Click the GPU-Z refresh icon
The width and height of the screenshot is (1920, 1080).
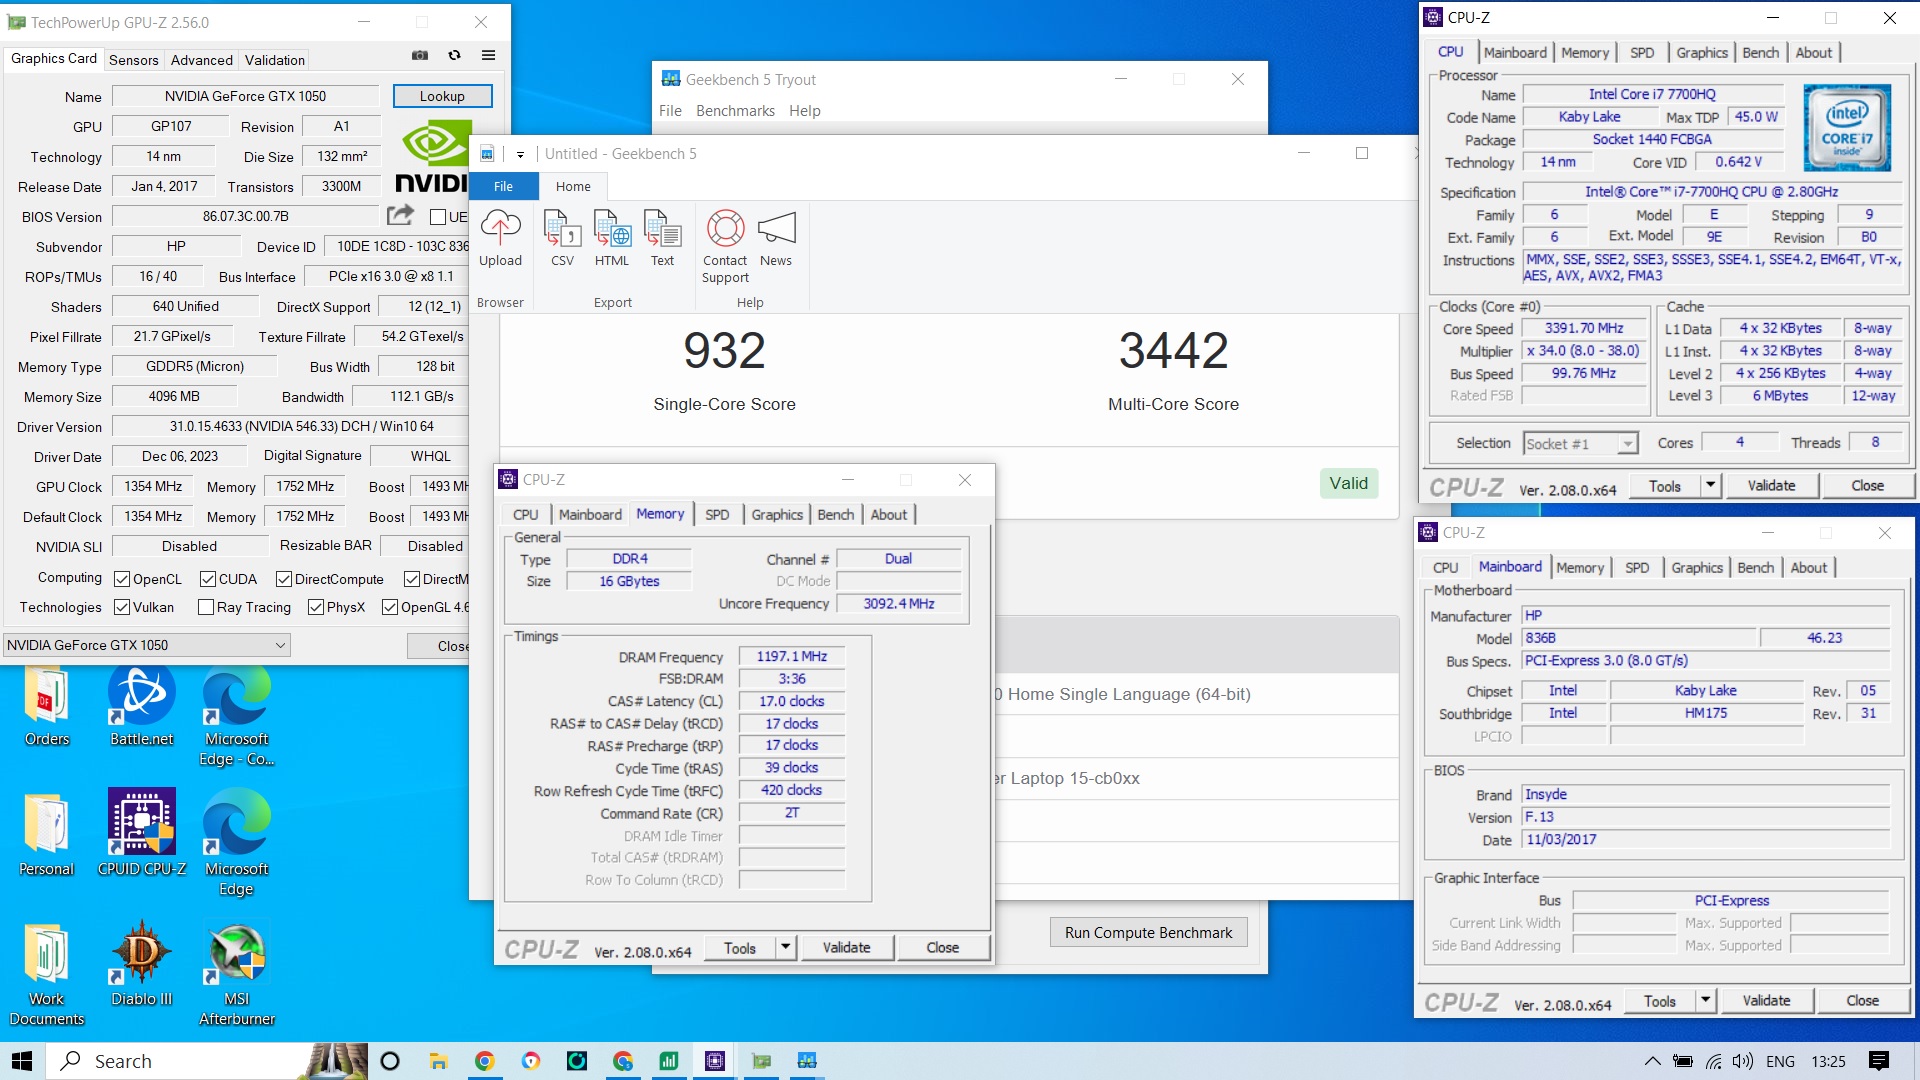pyautogui.click(x=455, y=55)
